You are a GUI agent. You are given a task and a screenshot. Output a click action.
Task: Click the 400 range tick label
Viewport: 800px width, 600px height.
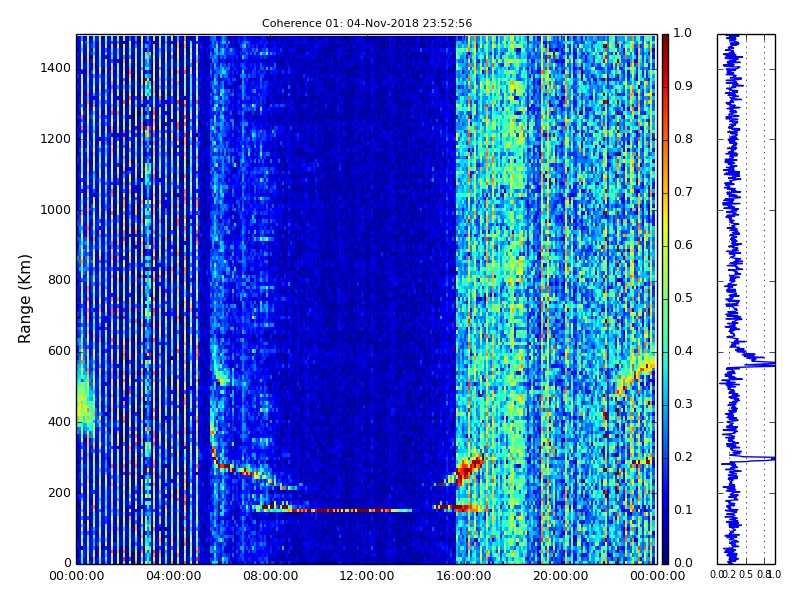[x=60, y=422]
